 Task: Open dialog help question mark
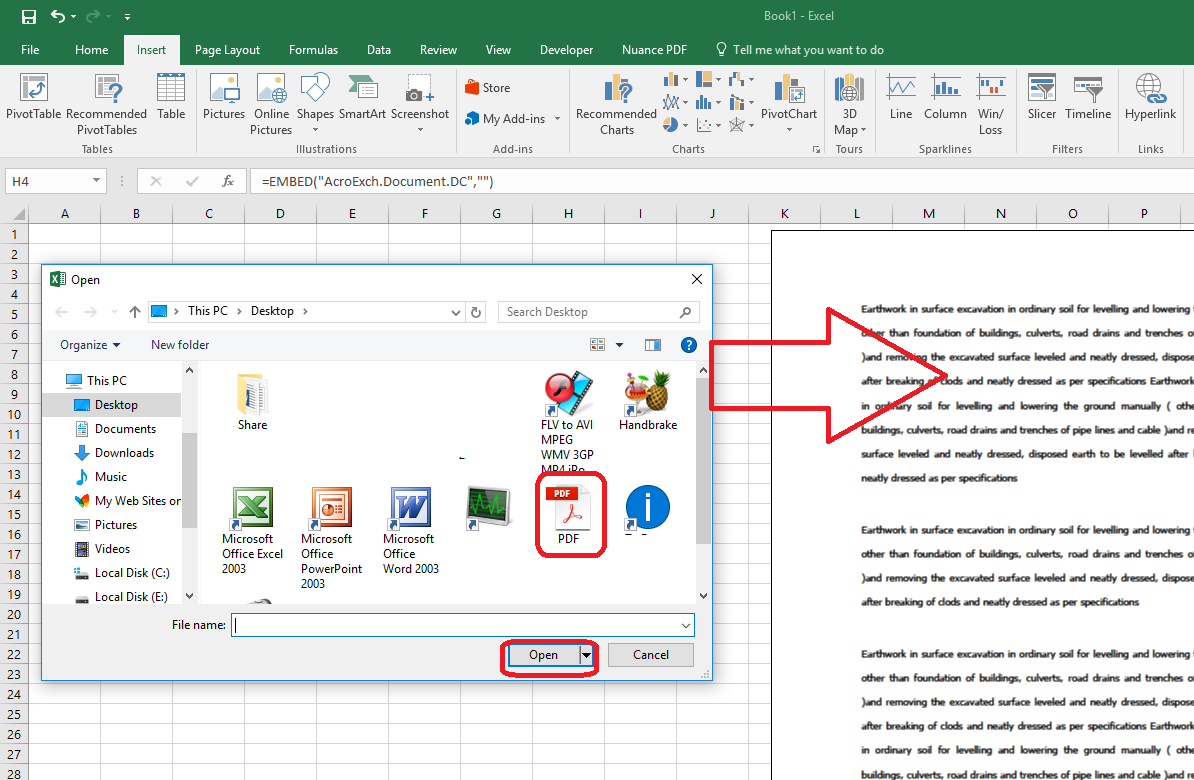click(688, 345)
